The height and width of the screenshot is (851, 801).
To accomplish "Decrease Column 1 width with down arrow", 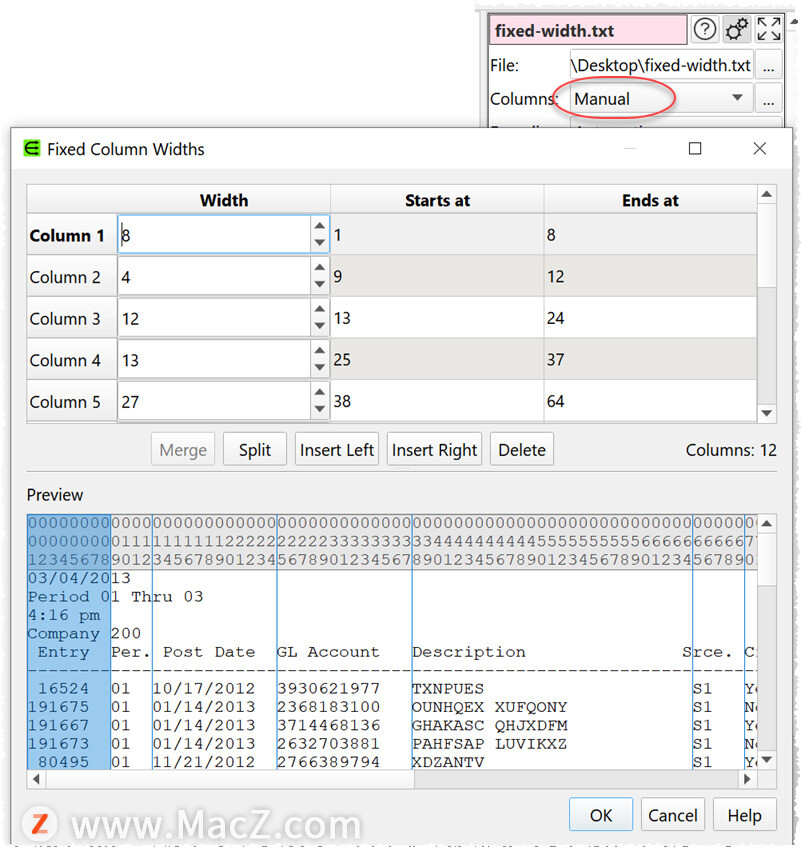I will point(320,243).
